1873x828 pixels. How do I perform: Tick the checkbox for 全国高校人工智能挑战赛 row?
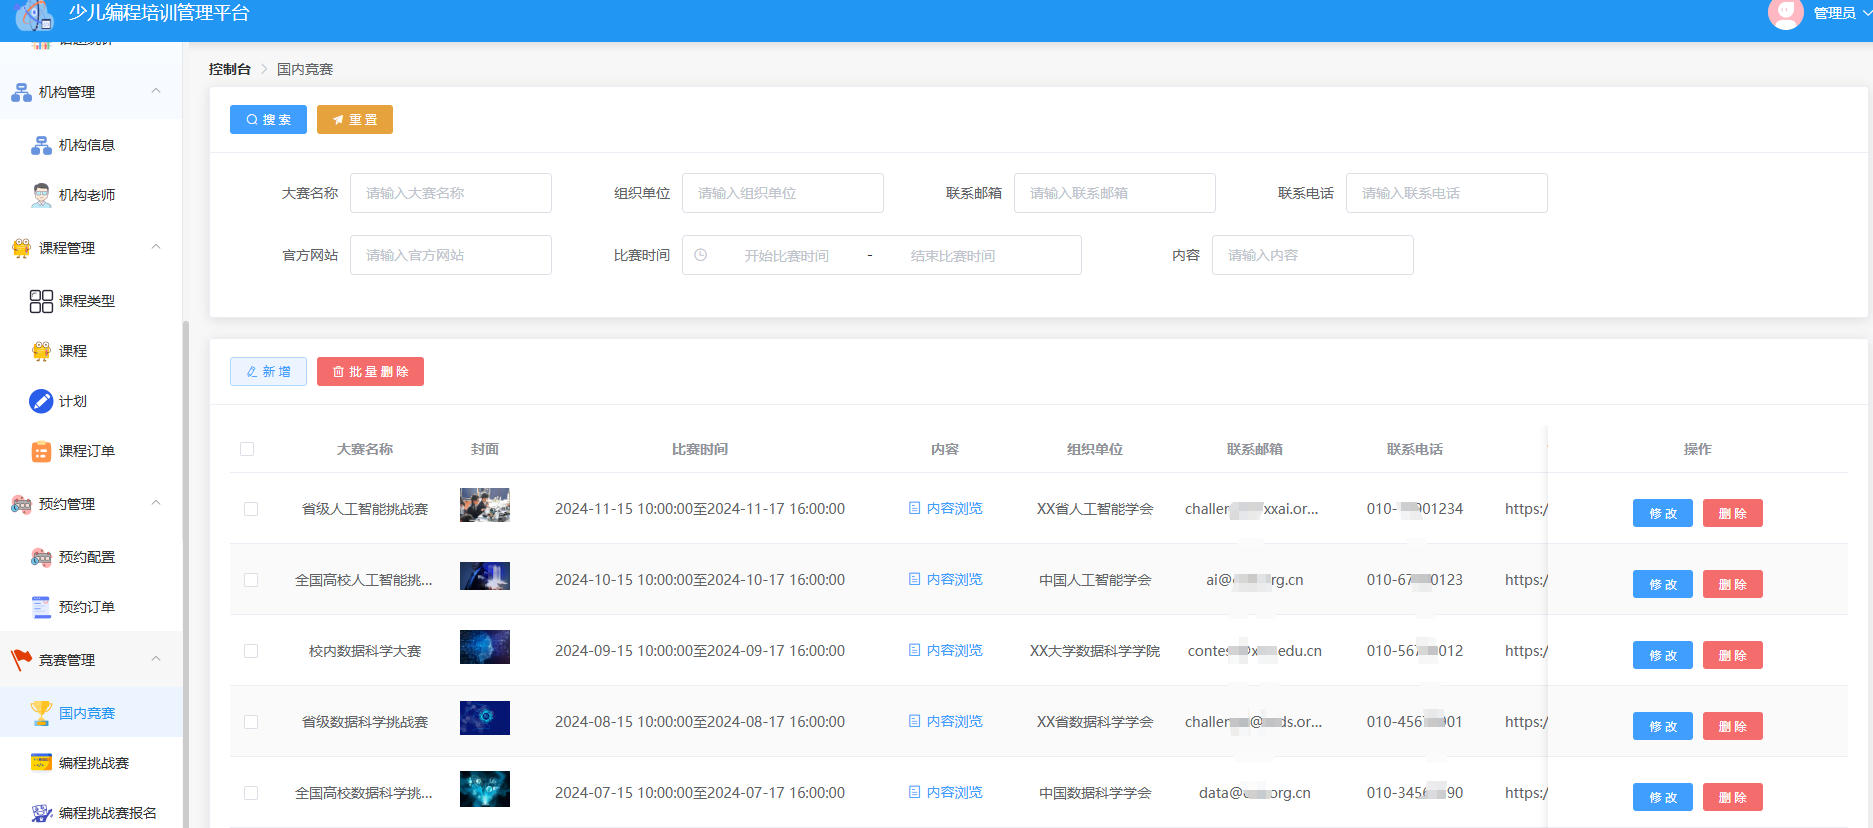(x=251, y=580)
